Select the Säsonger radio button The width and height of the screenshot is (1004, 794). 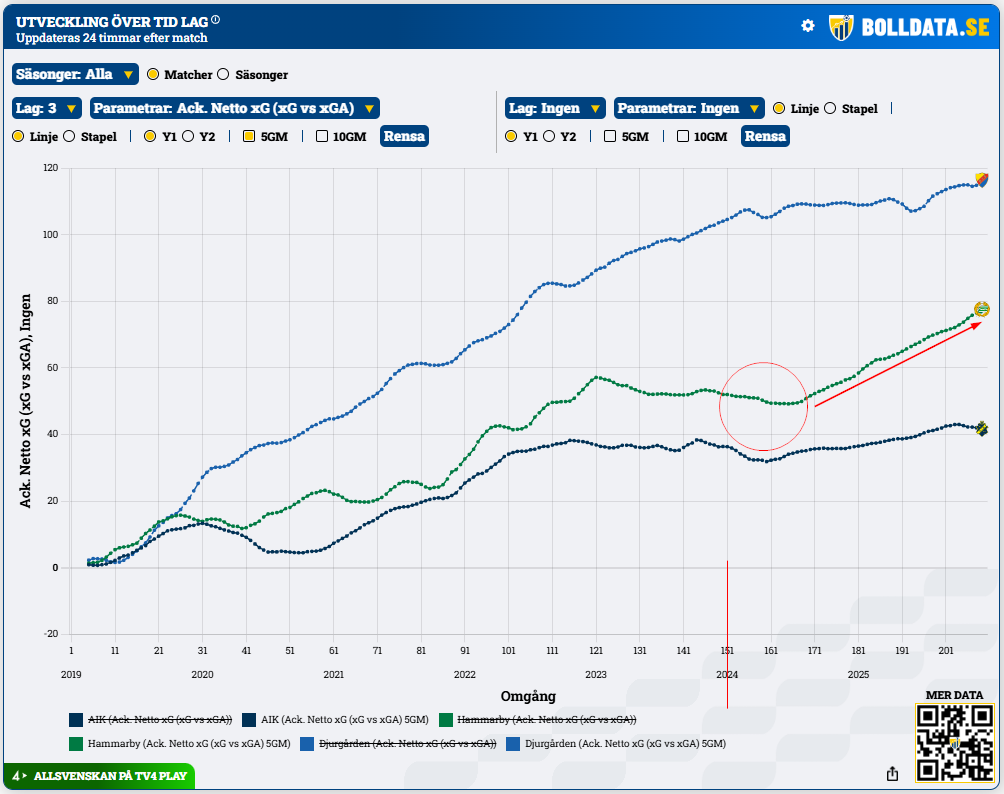(223, 74)
